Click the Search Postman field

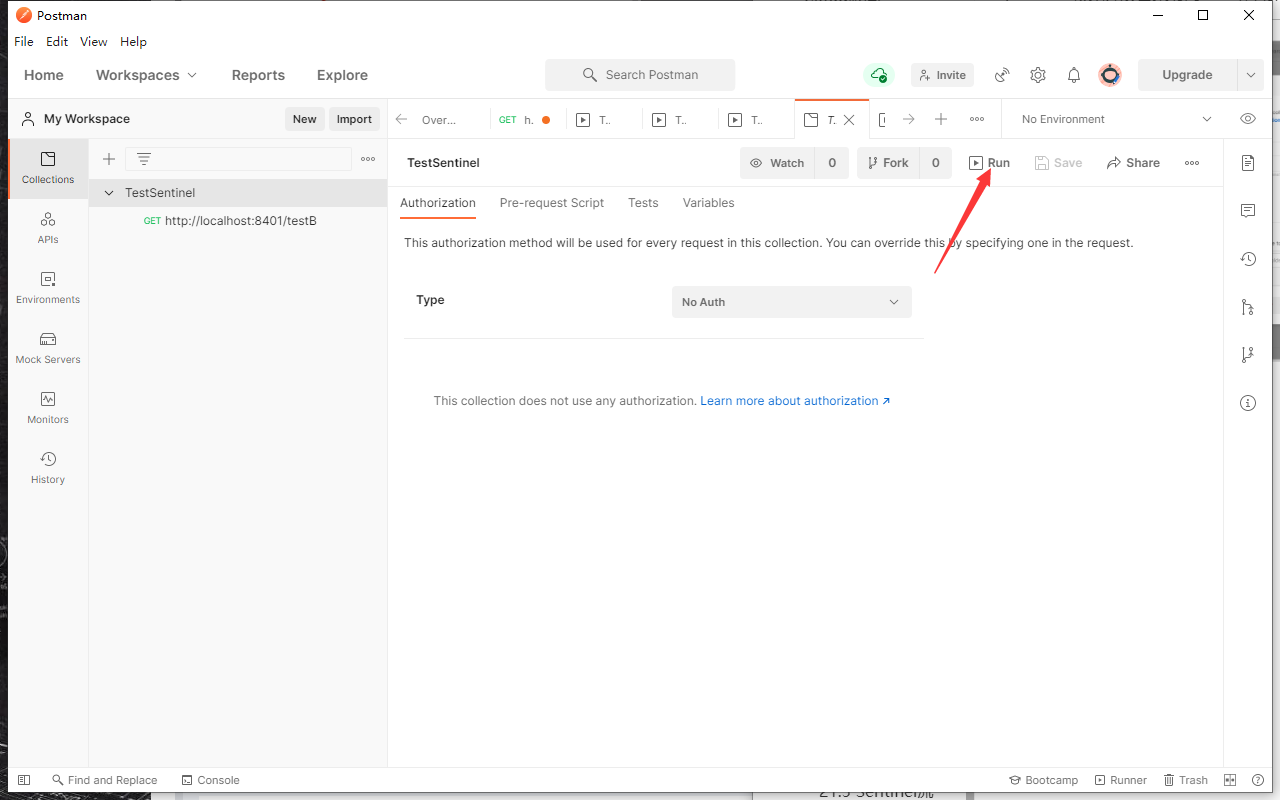(x=640, y=75)
